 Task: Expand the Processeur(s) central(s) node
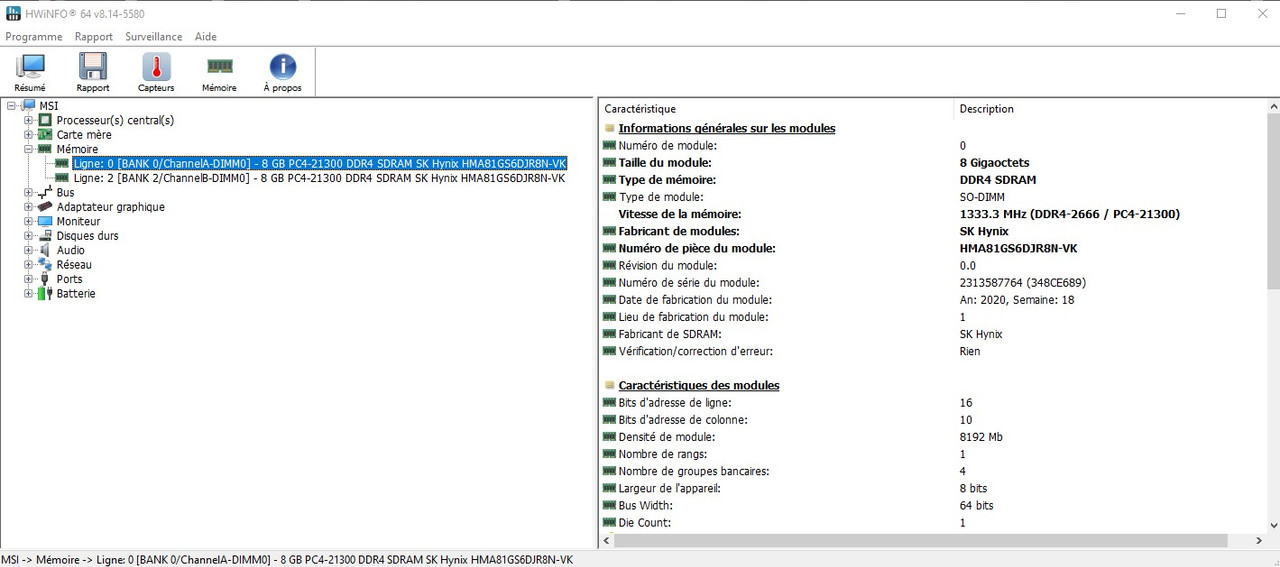point(29,120)
